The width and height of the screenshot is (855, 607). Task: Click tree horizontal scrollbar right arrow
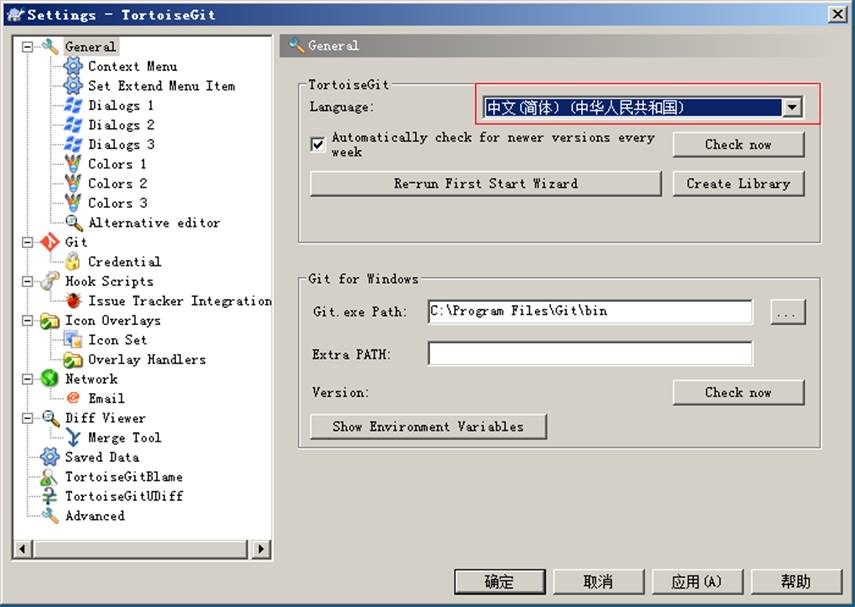point(261,549)
